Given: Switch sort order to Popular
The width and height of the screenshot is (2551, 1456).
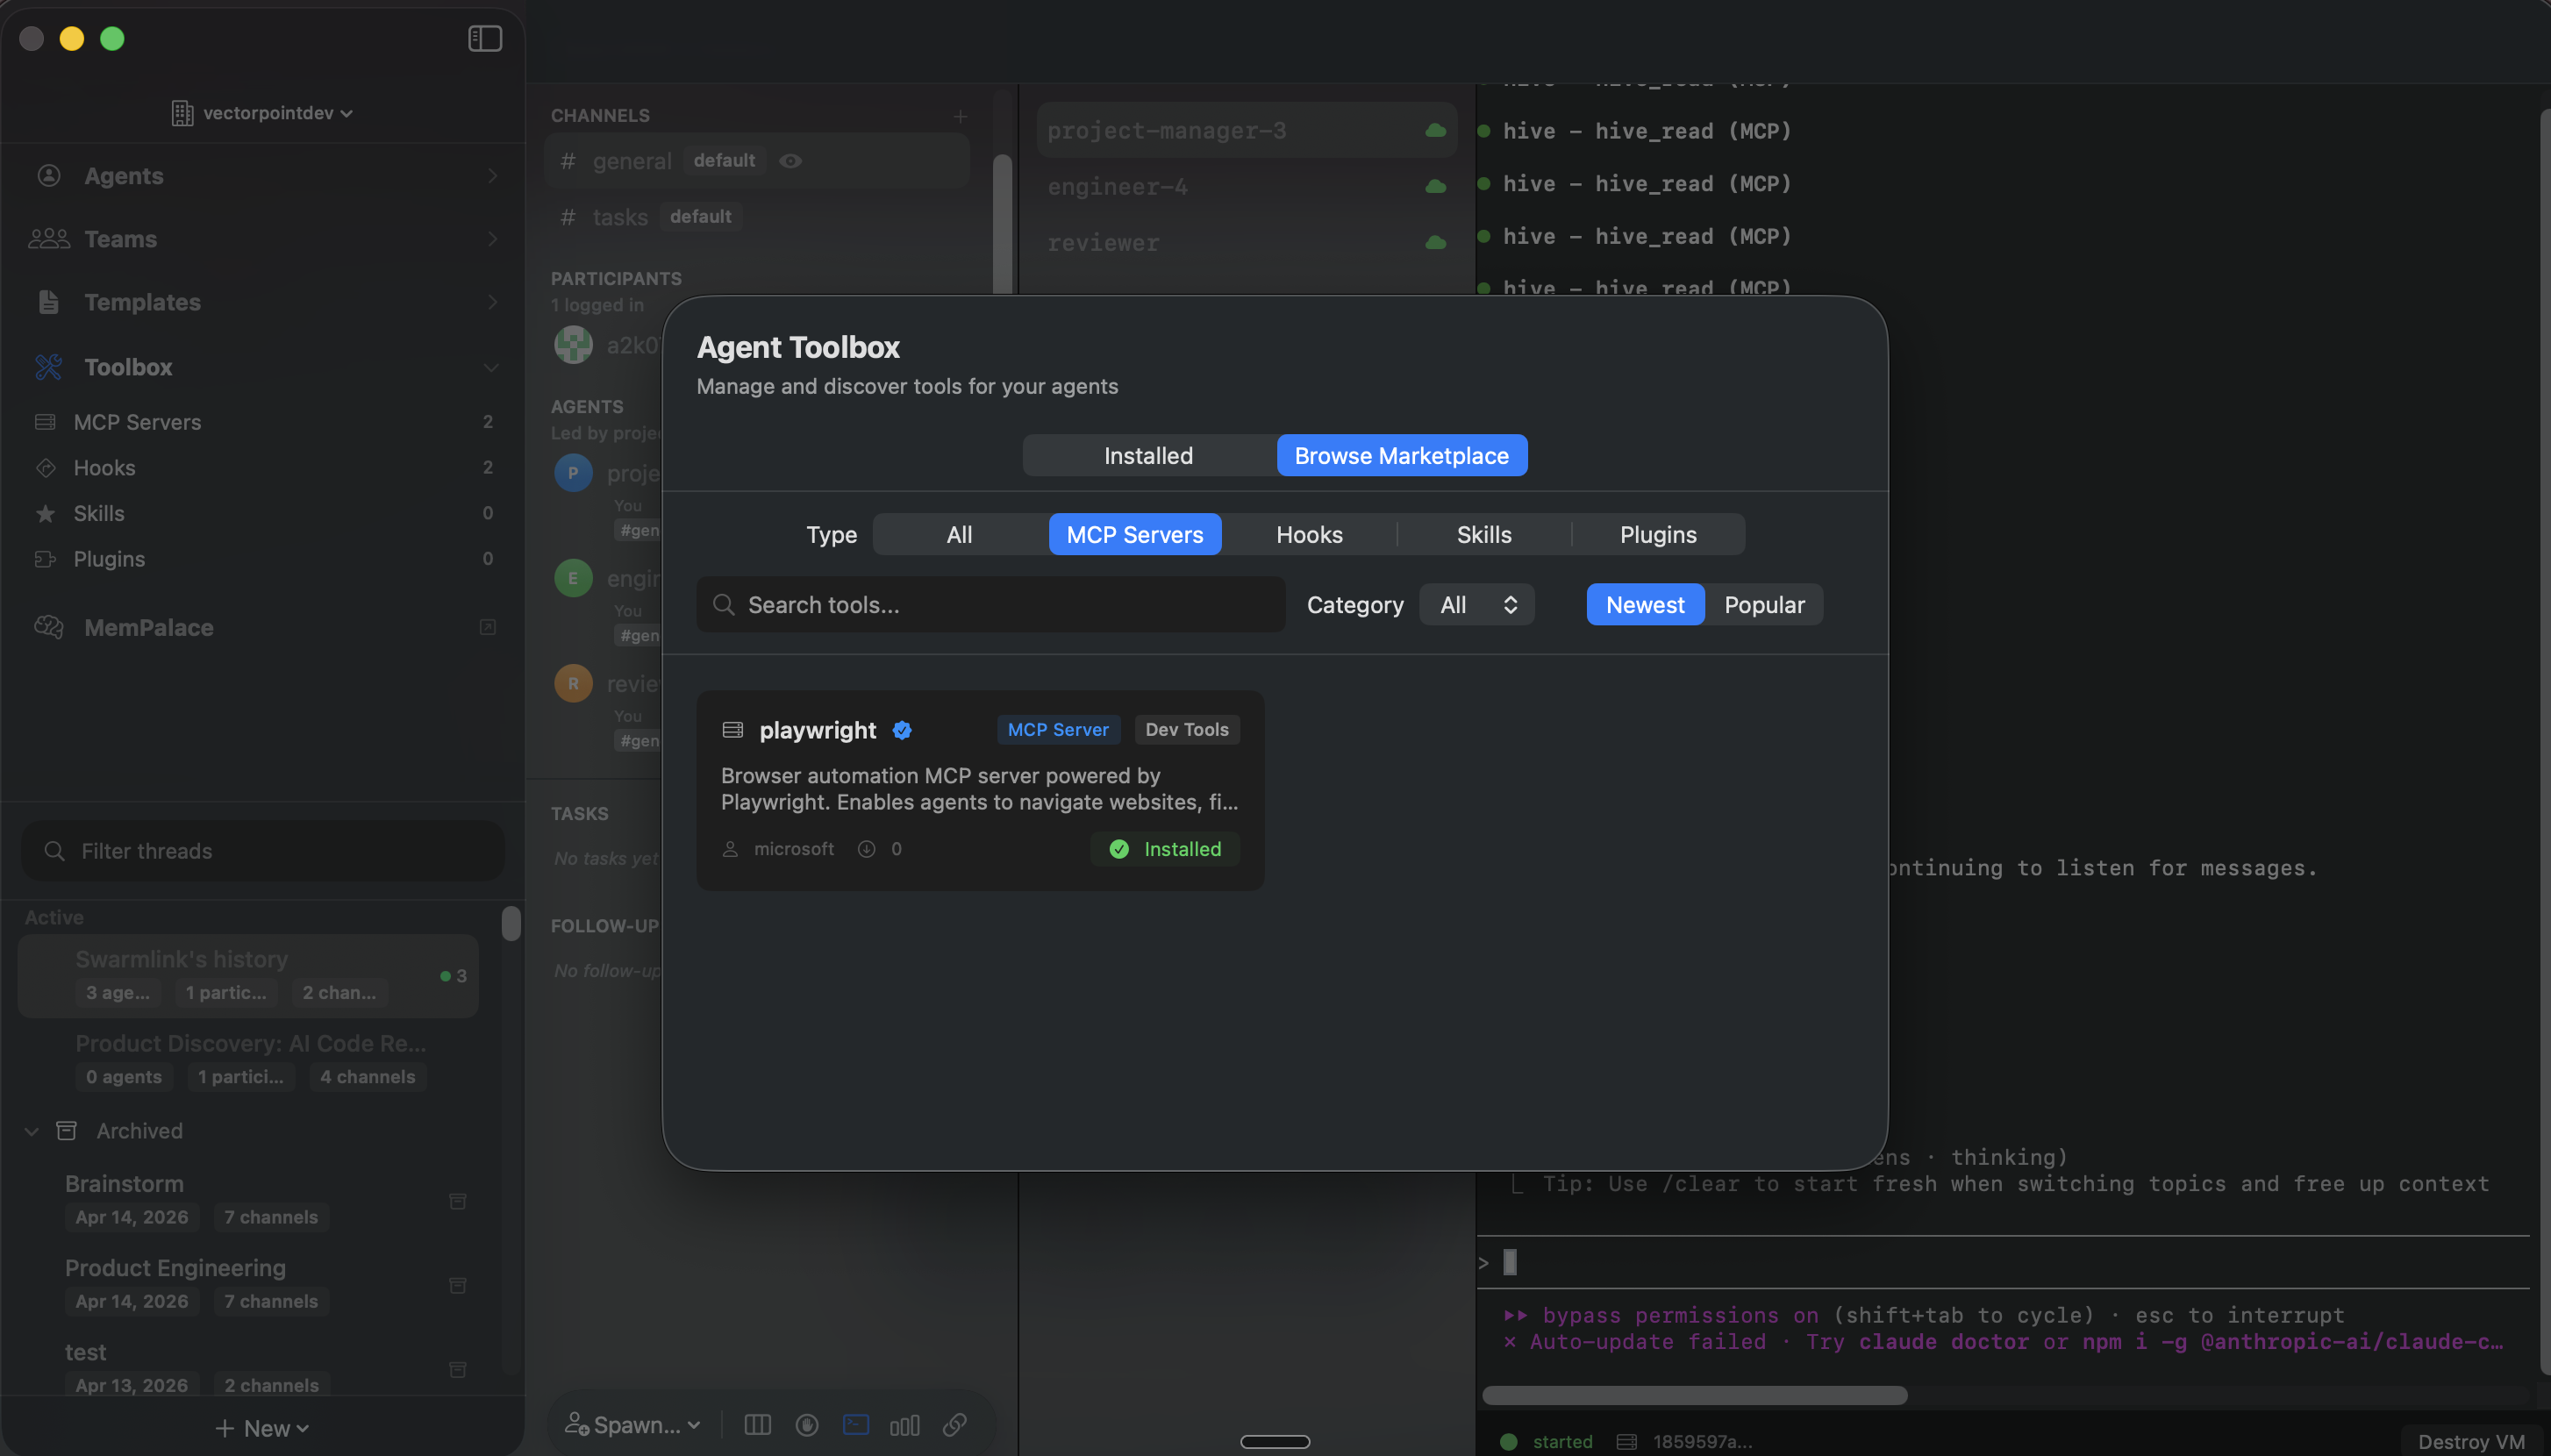Looking at the screenshot, I should coord(1764,604).
